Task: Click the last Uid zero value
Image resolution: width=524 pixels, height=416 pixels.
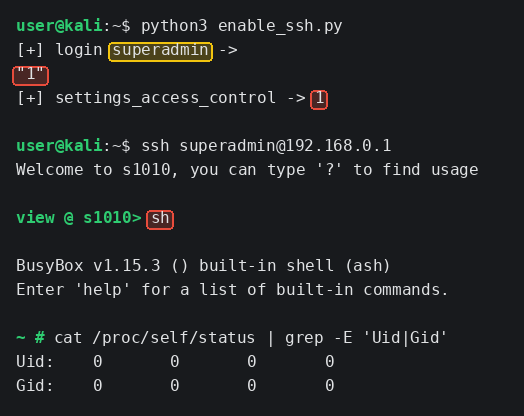Action: click(330, 362)
